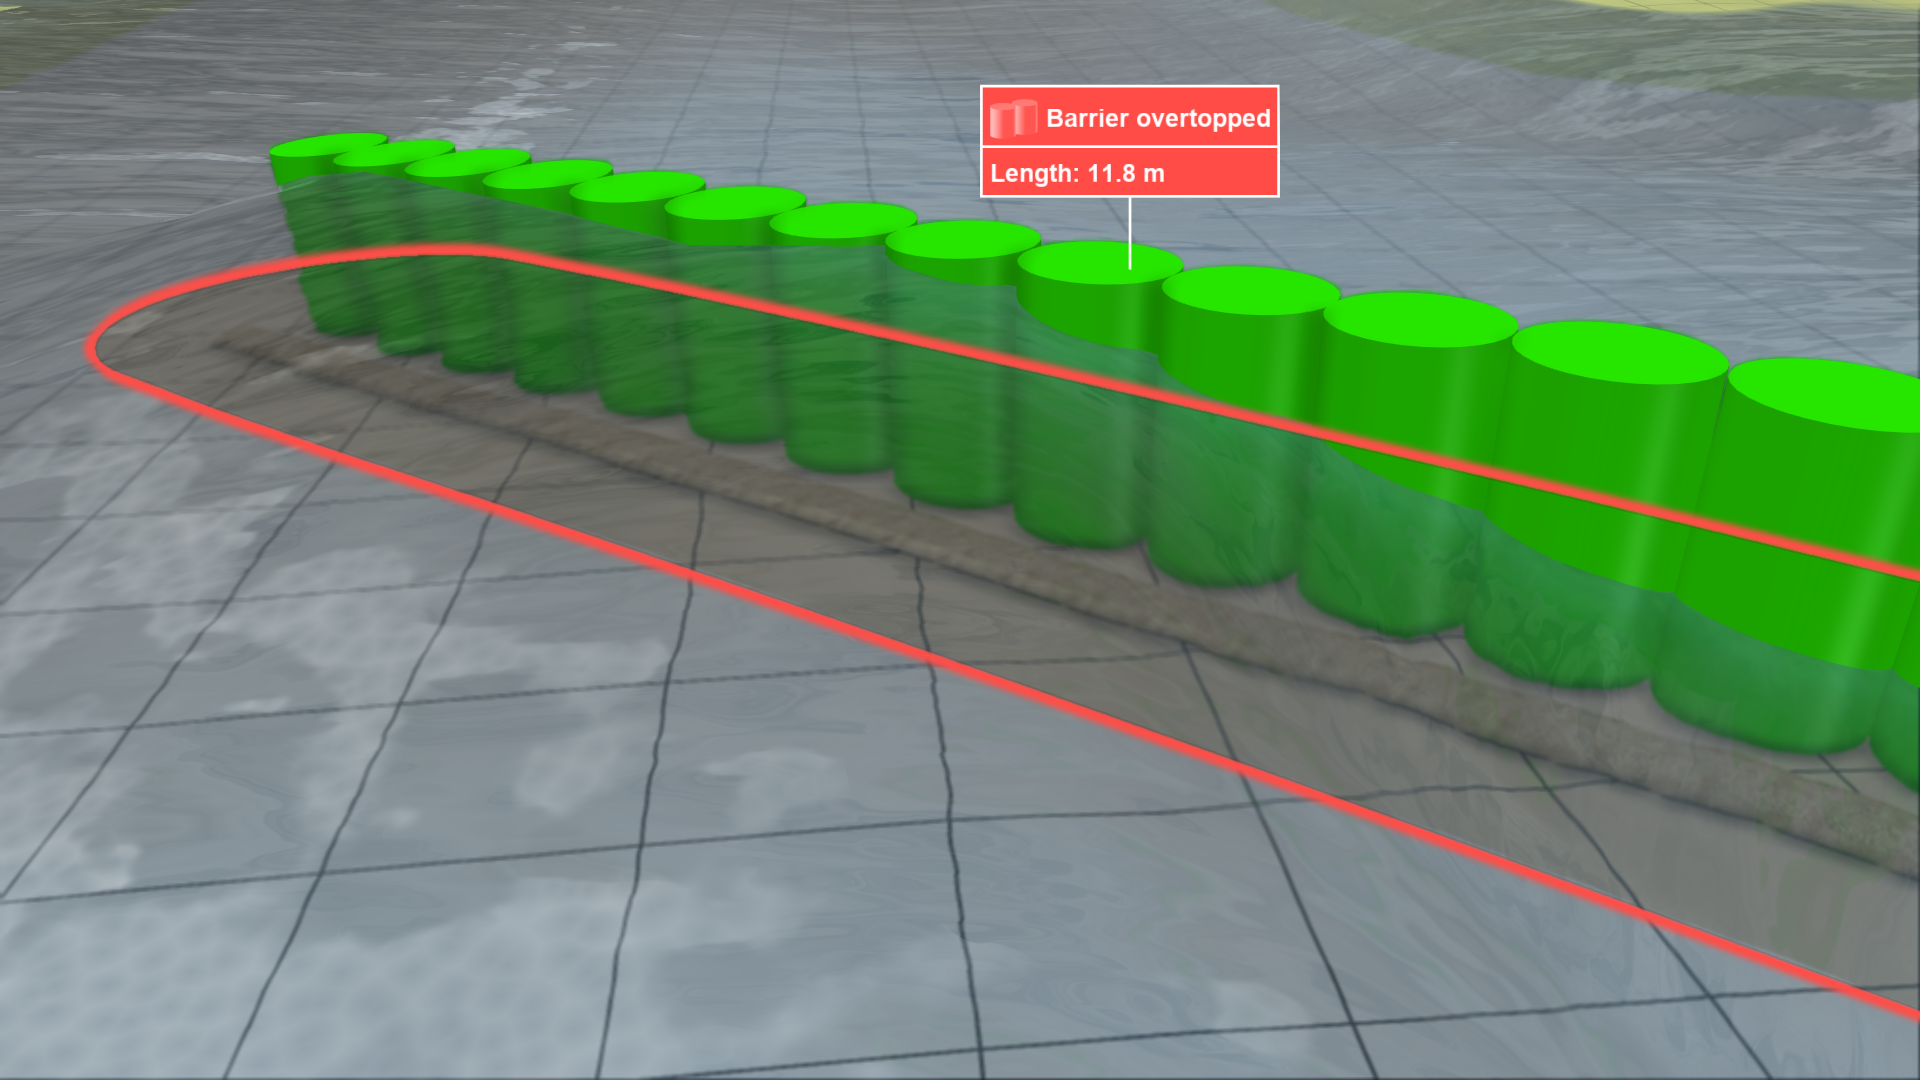Click the top face of the largest fully visible cylinder
Image resolution: width=1920 pixels, height=1080 pixels.
pos(1618,352)
